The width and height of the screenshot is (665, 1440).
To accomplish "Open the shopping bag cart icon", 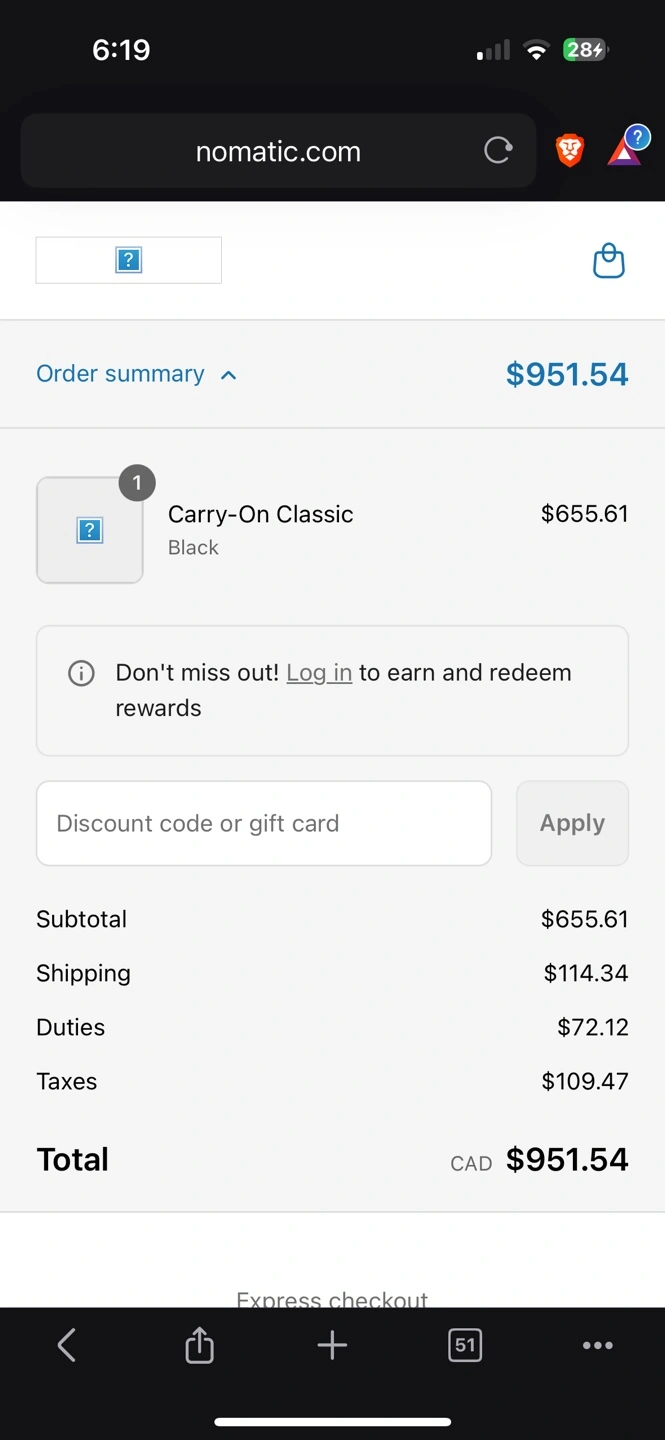I will pyautogui.click(x=609, y=261).
